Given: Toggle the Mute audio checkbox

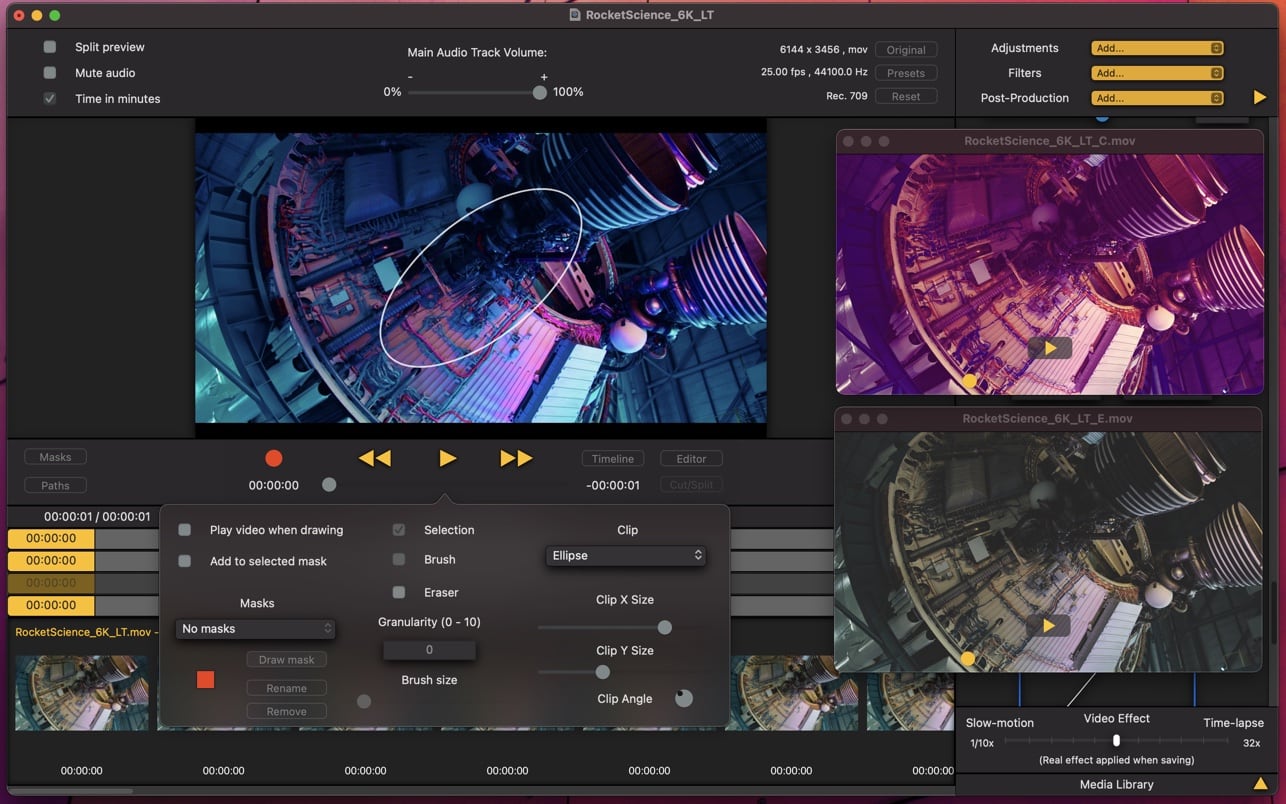Looking at the screenshot, I should click(50, 73).
